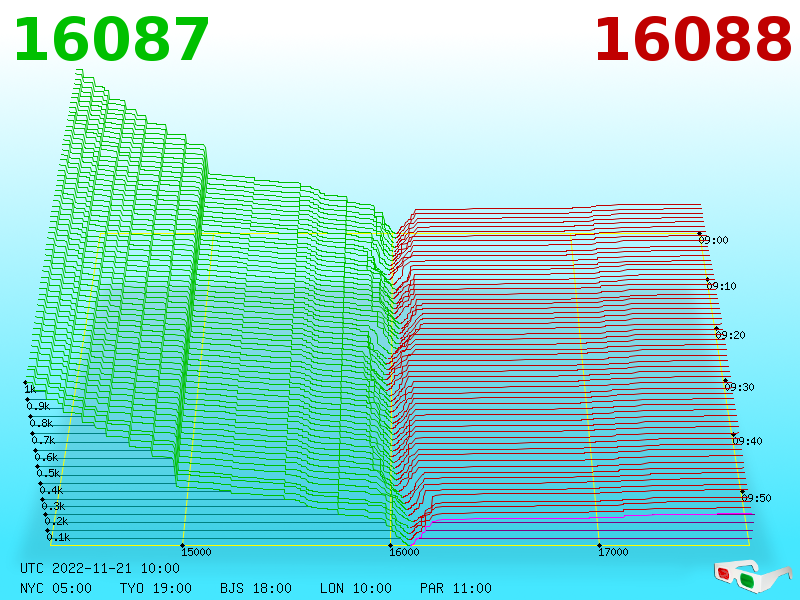The image size is (800, 600).
Task: Click the 0.3k depth axis label
Action: [x=53, y=506]
